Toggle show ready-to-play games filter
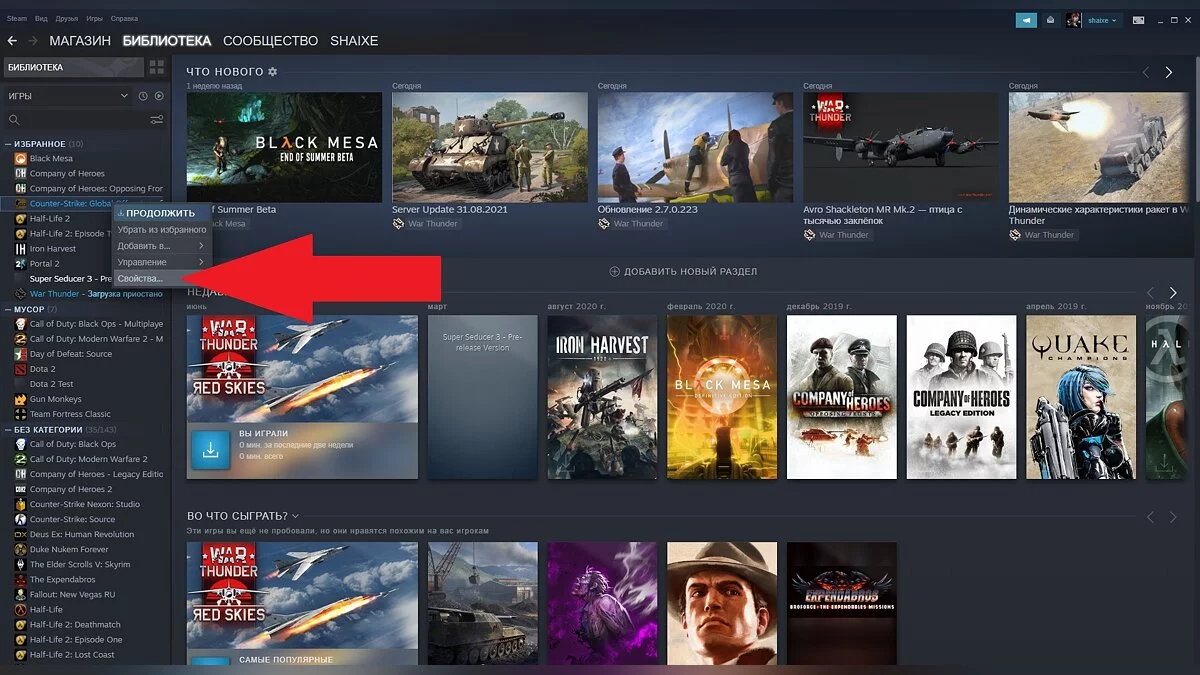This screenshot has height=675, width=1200. (158, 96)
